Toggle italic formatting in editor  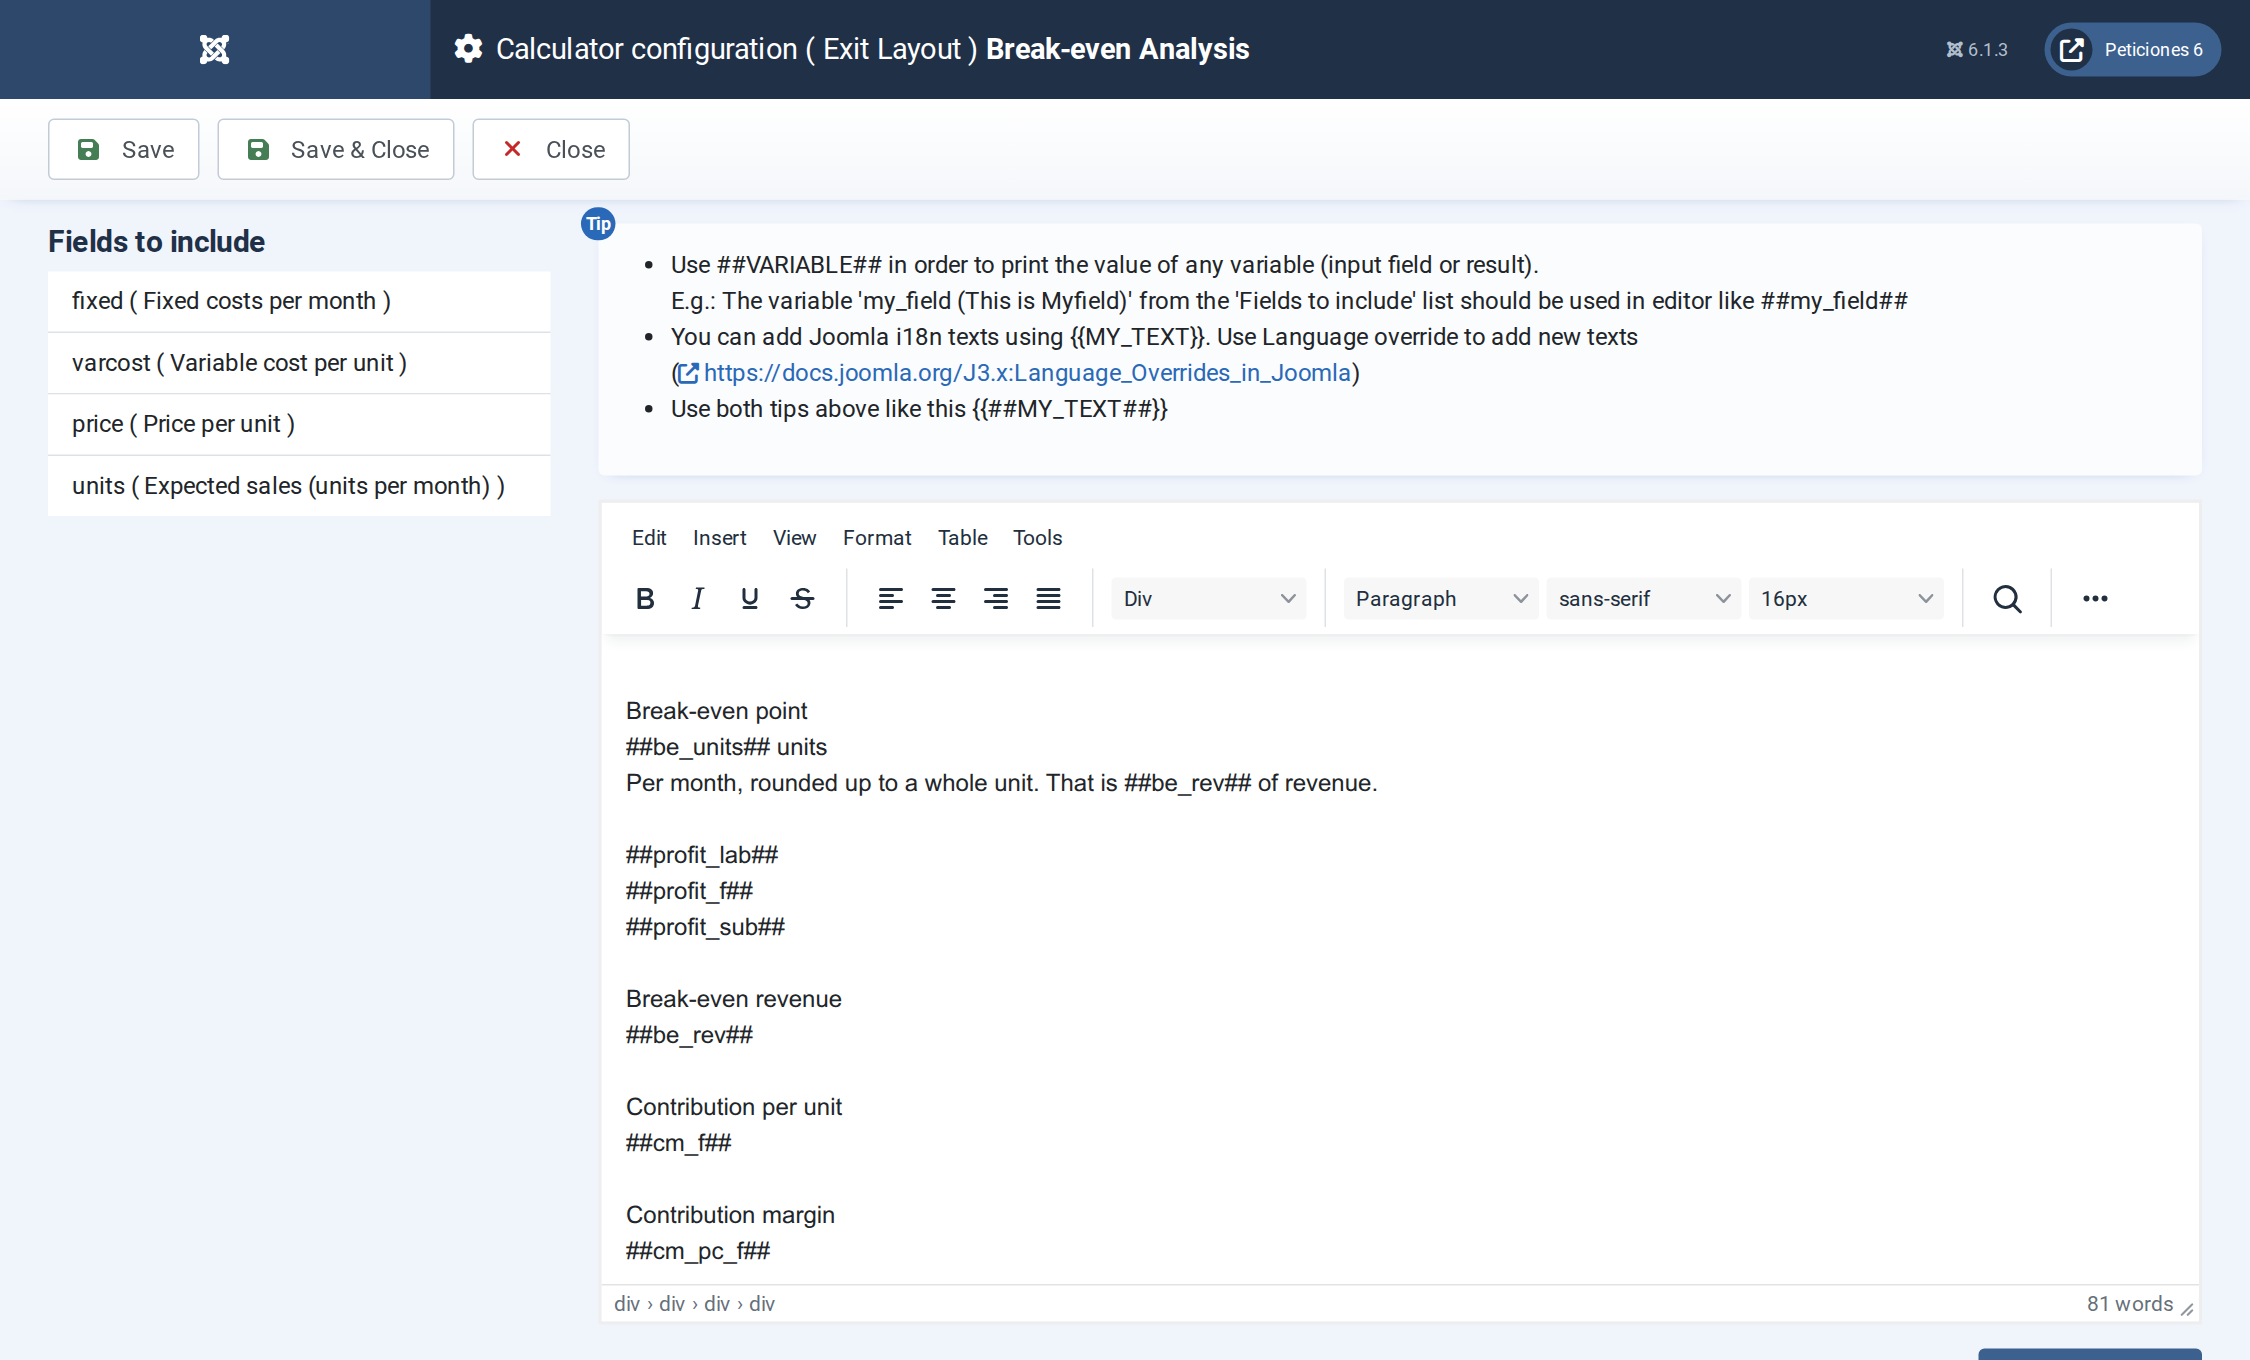pos(697,599)
